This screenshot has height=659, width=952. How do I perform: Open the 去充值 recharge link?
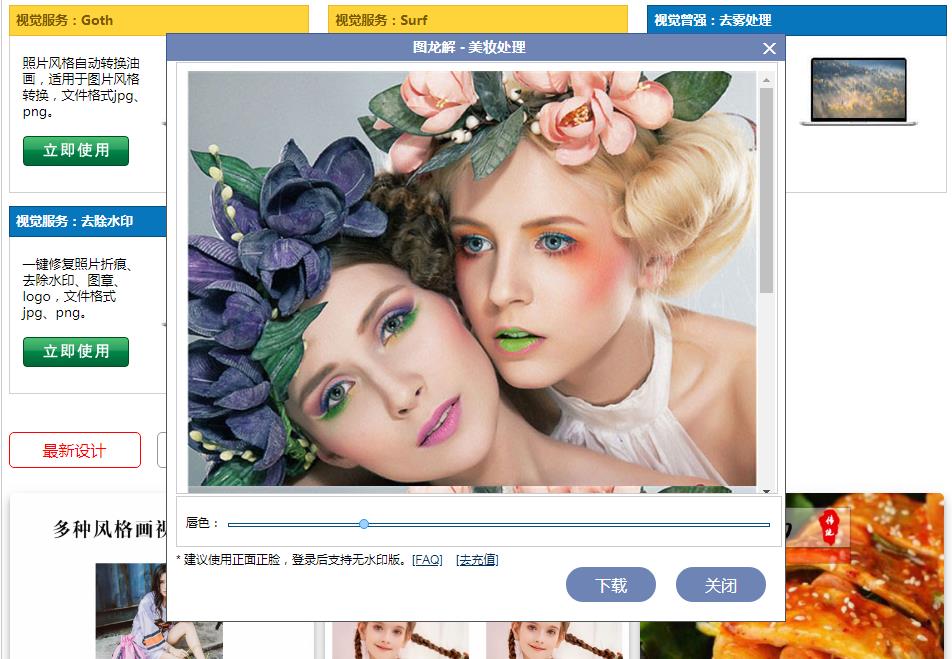click(x=477, y=559)
